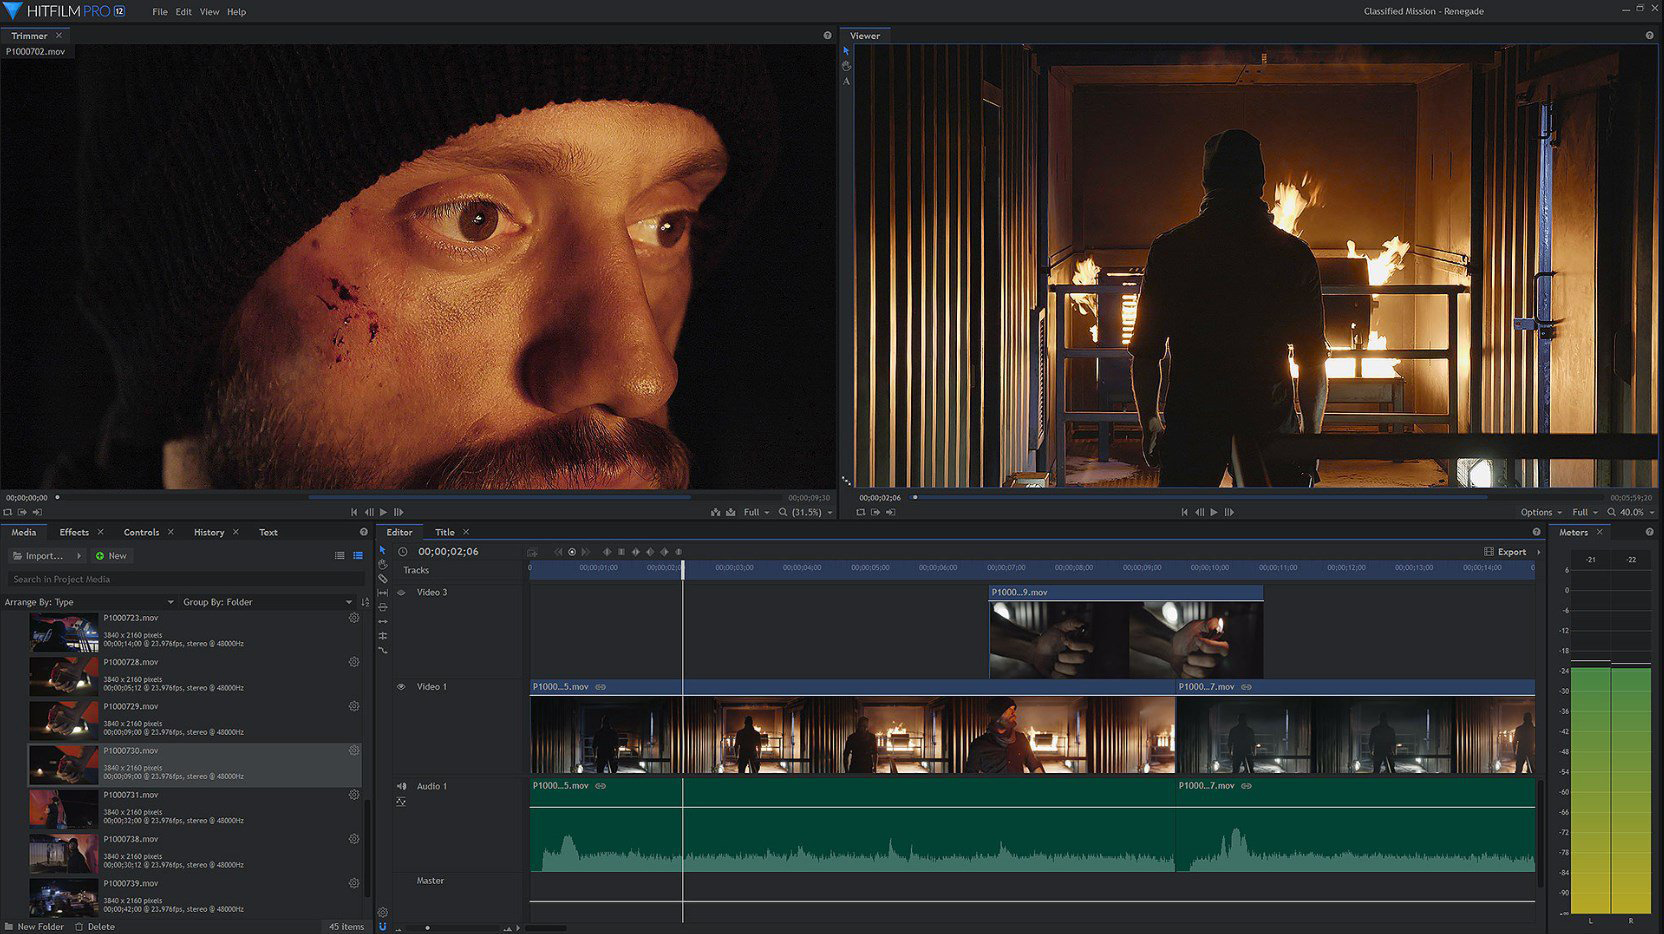Activate the Selection arrow tool above the timeline

click(382, 551)
